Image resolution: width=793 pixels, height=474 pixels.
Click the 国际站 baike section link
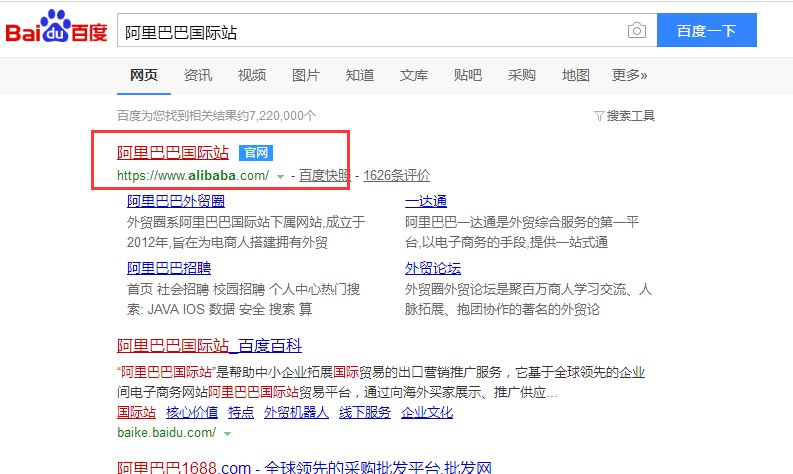(137, 412)
